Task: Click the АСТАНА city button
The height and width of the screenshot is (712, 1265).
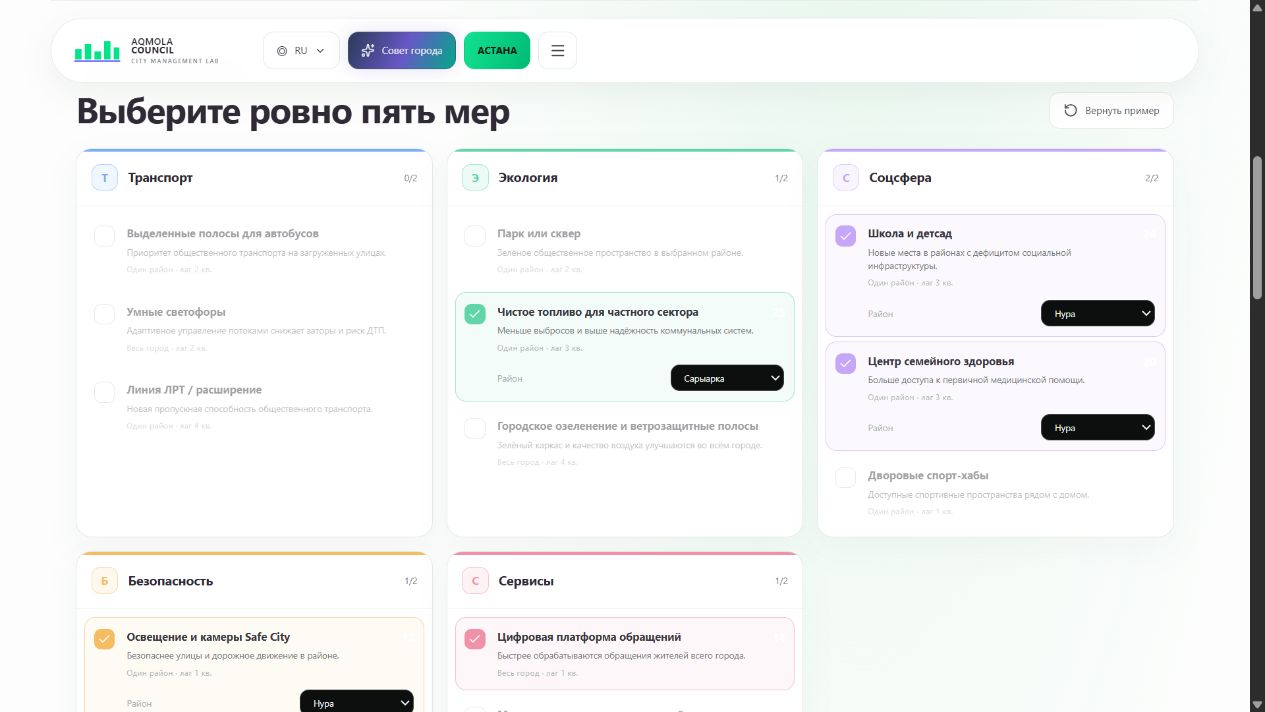Action: coord(497,50)
